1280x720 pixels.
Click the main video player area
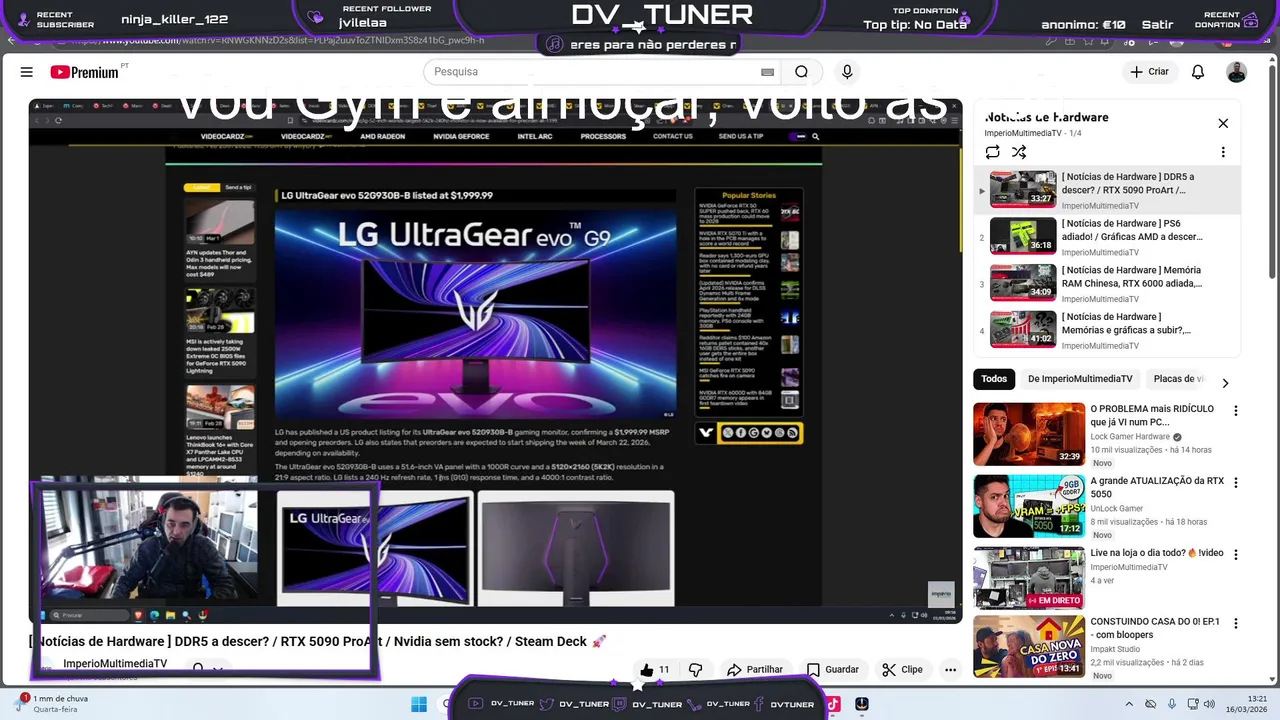495,361
